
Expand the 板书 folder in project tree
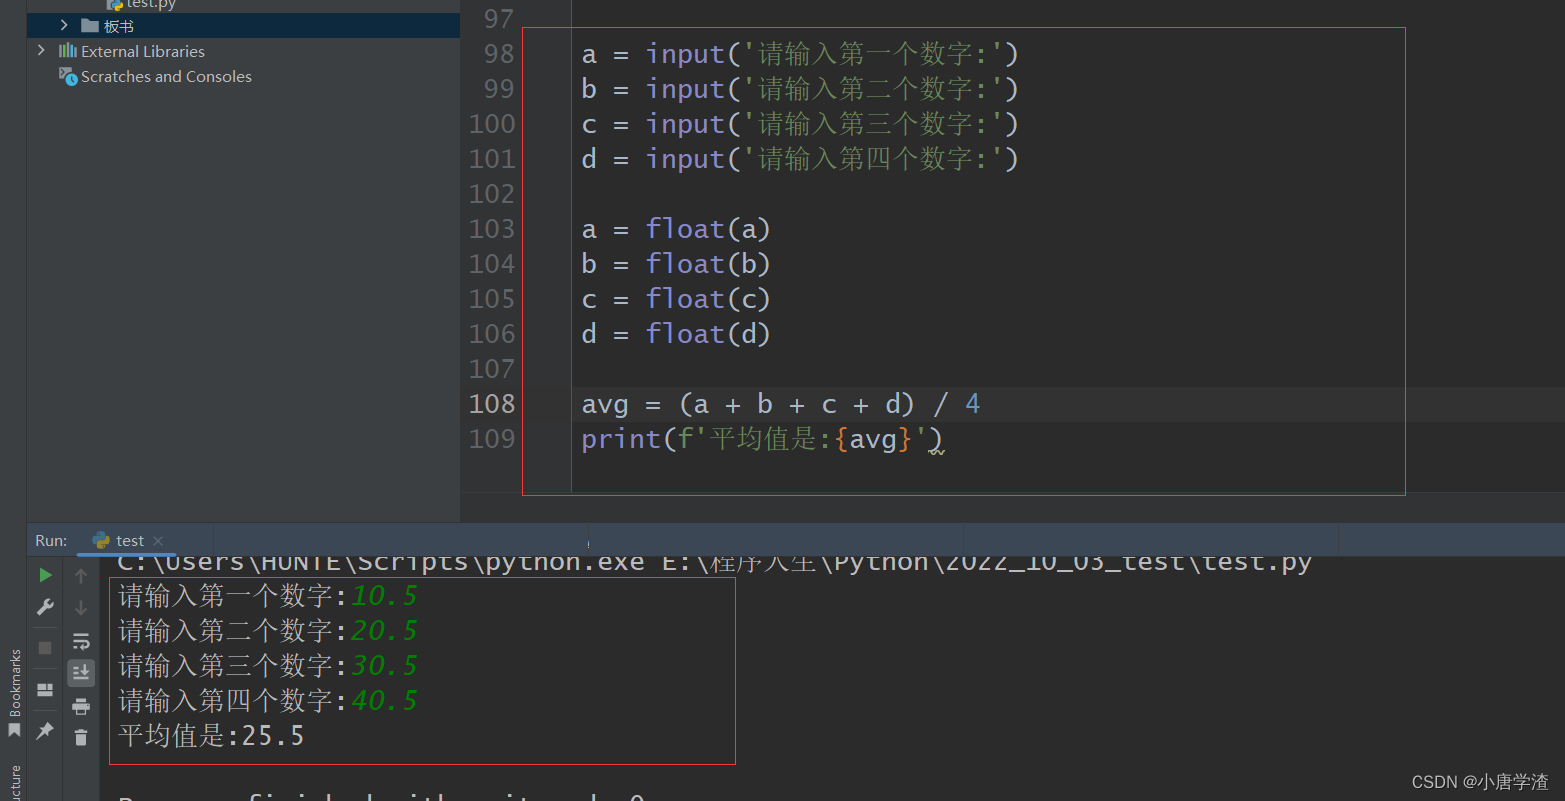[64, 25]
